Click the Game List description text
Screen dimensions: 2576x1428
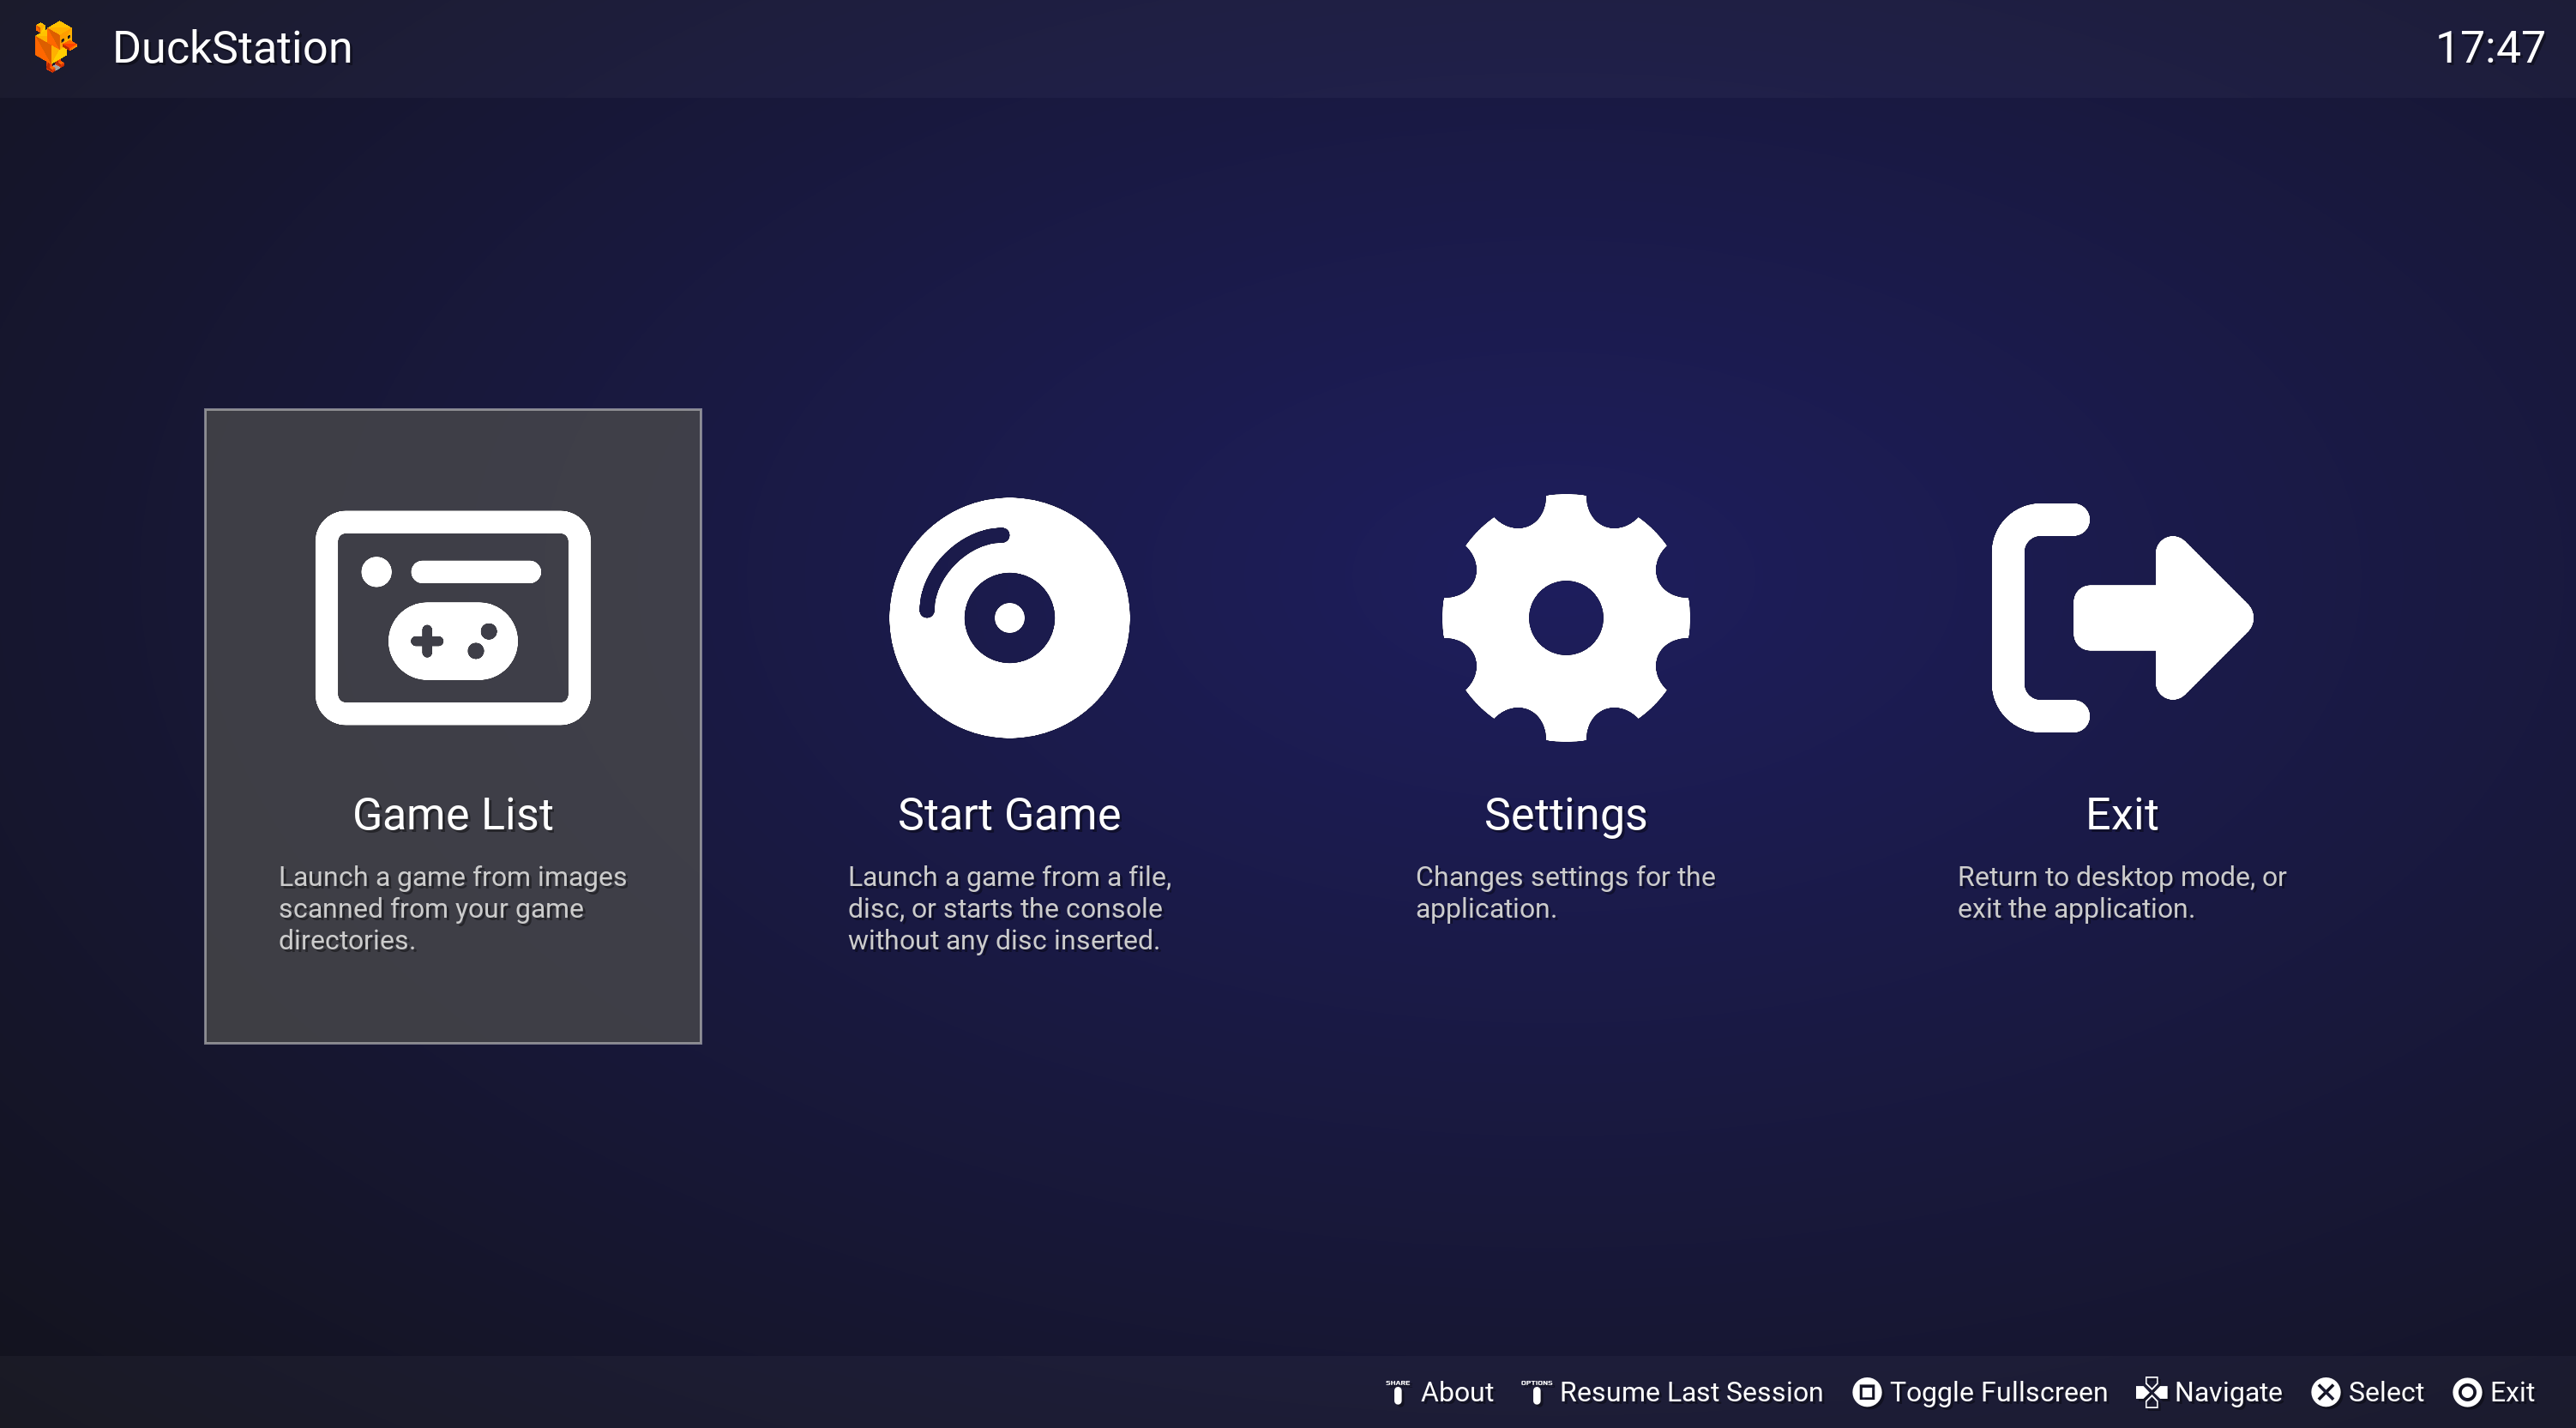452,907
